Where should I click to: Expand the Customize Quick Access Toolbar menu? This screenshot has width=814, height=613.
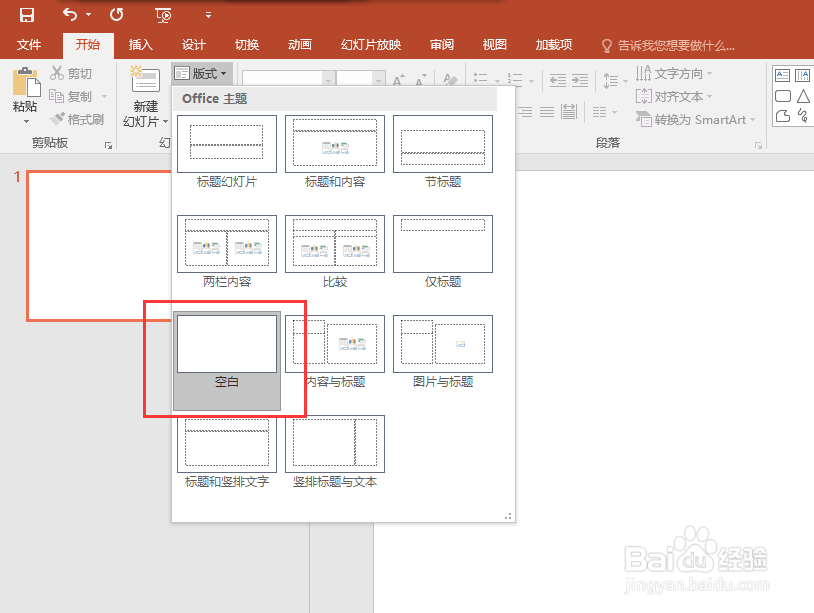click(207, 15)
